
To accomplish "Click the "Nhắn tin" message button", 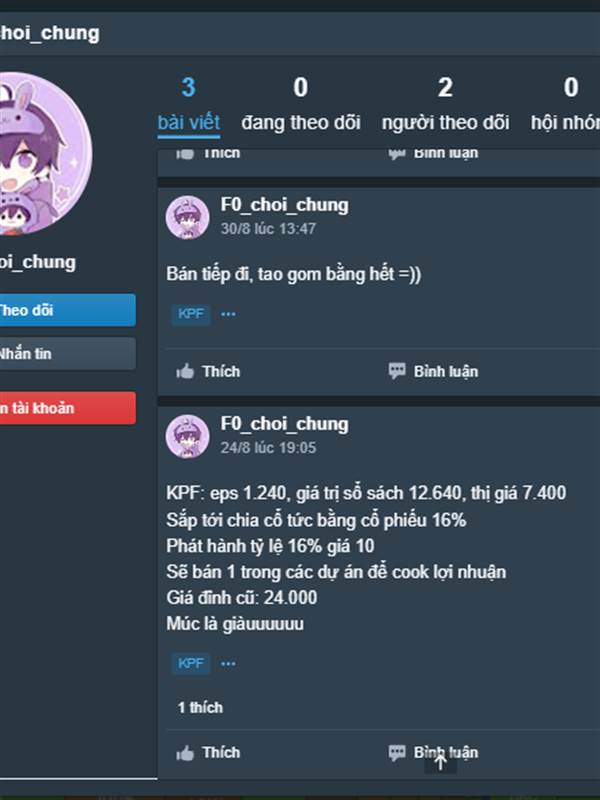I will 67,354.
